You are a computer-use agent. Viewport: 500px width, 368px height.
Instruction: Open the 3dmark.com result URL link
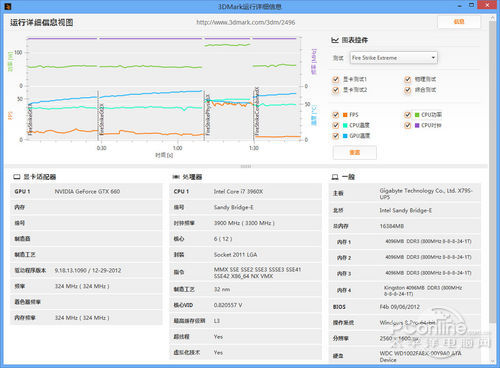pos(246,22)
